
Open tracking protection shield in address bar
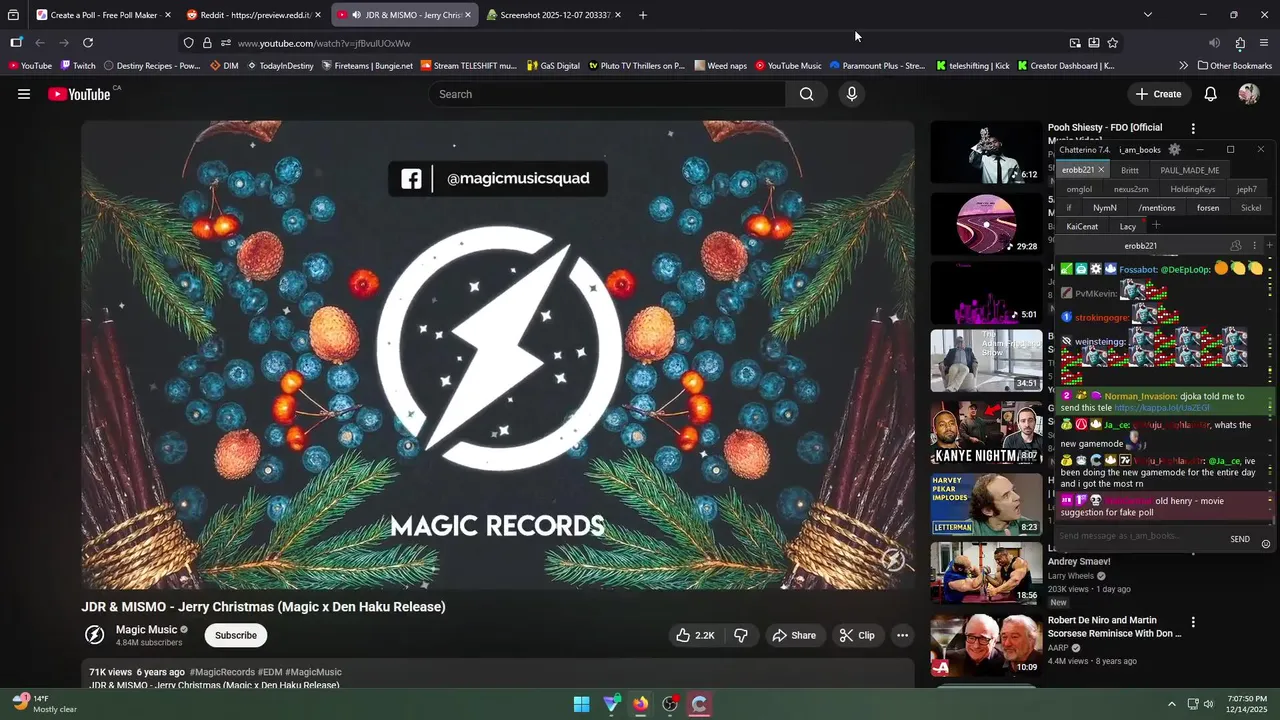pos(188,43)
